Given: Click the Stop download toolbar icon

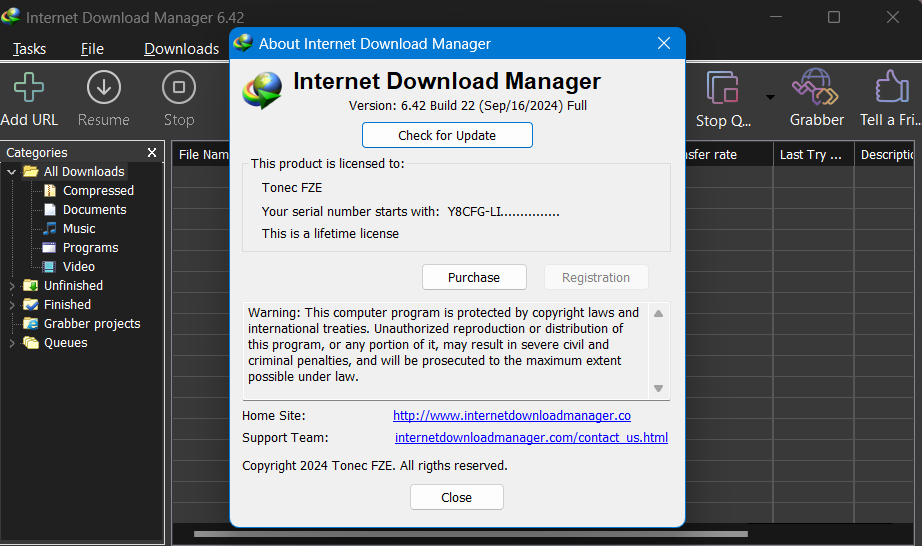Looking at the screenshot, I should pyautogui.click(x=179, y=88).
